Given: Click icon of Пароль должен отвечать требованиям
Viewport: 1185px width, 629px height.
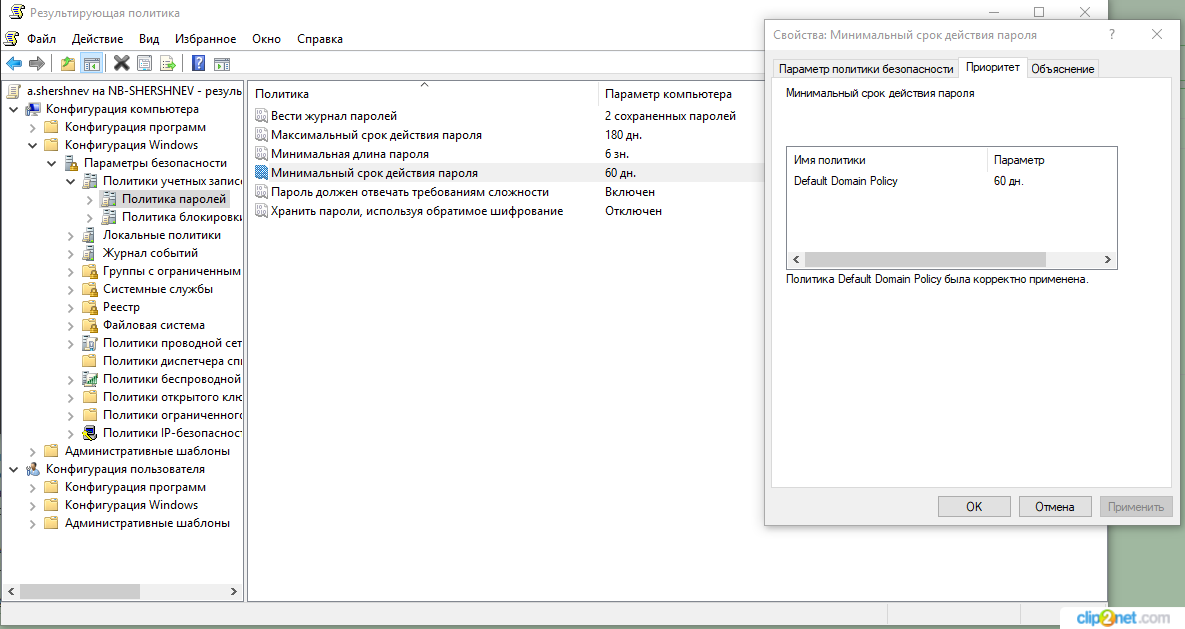Looking at the screenshot, I should [x=261, y=192].
